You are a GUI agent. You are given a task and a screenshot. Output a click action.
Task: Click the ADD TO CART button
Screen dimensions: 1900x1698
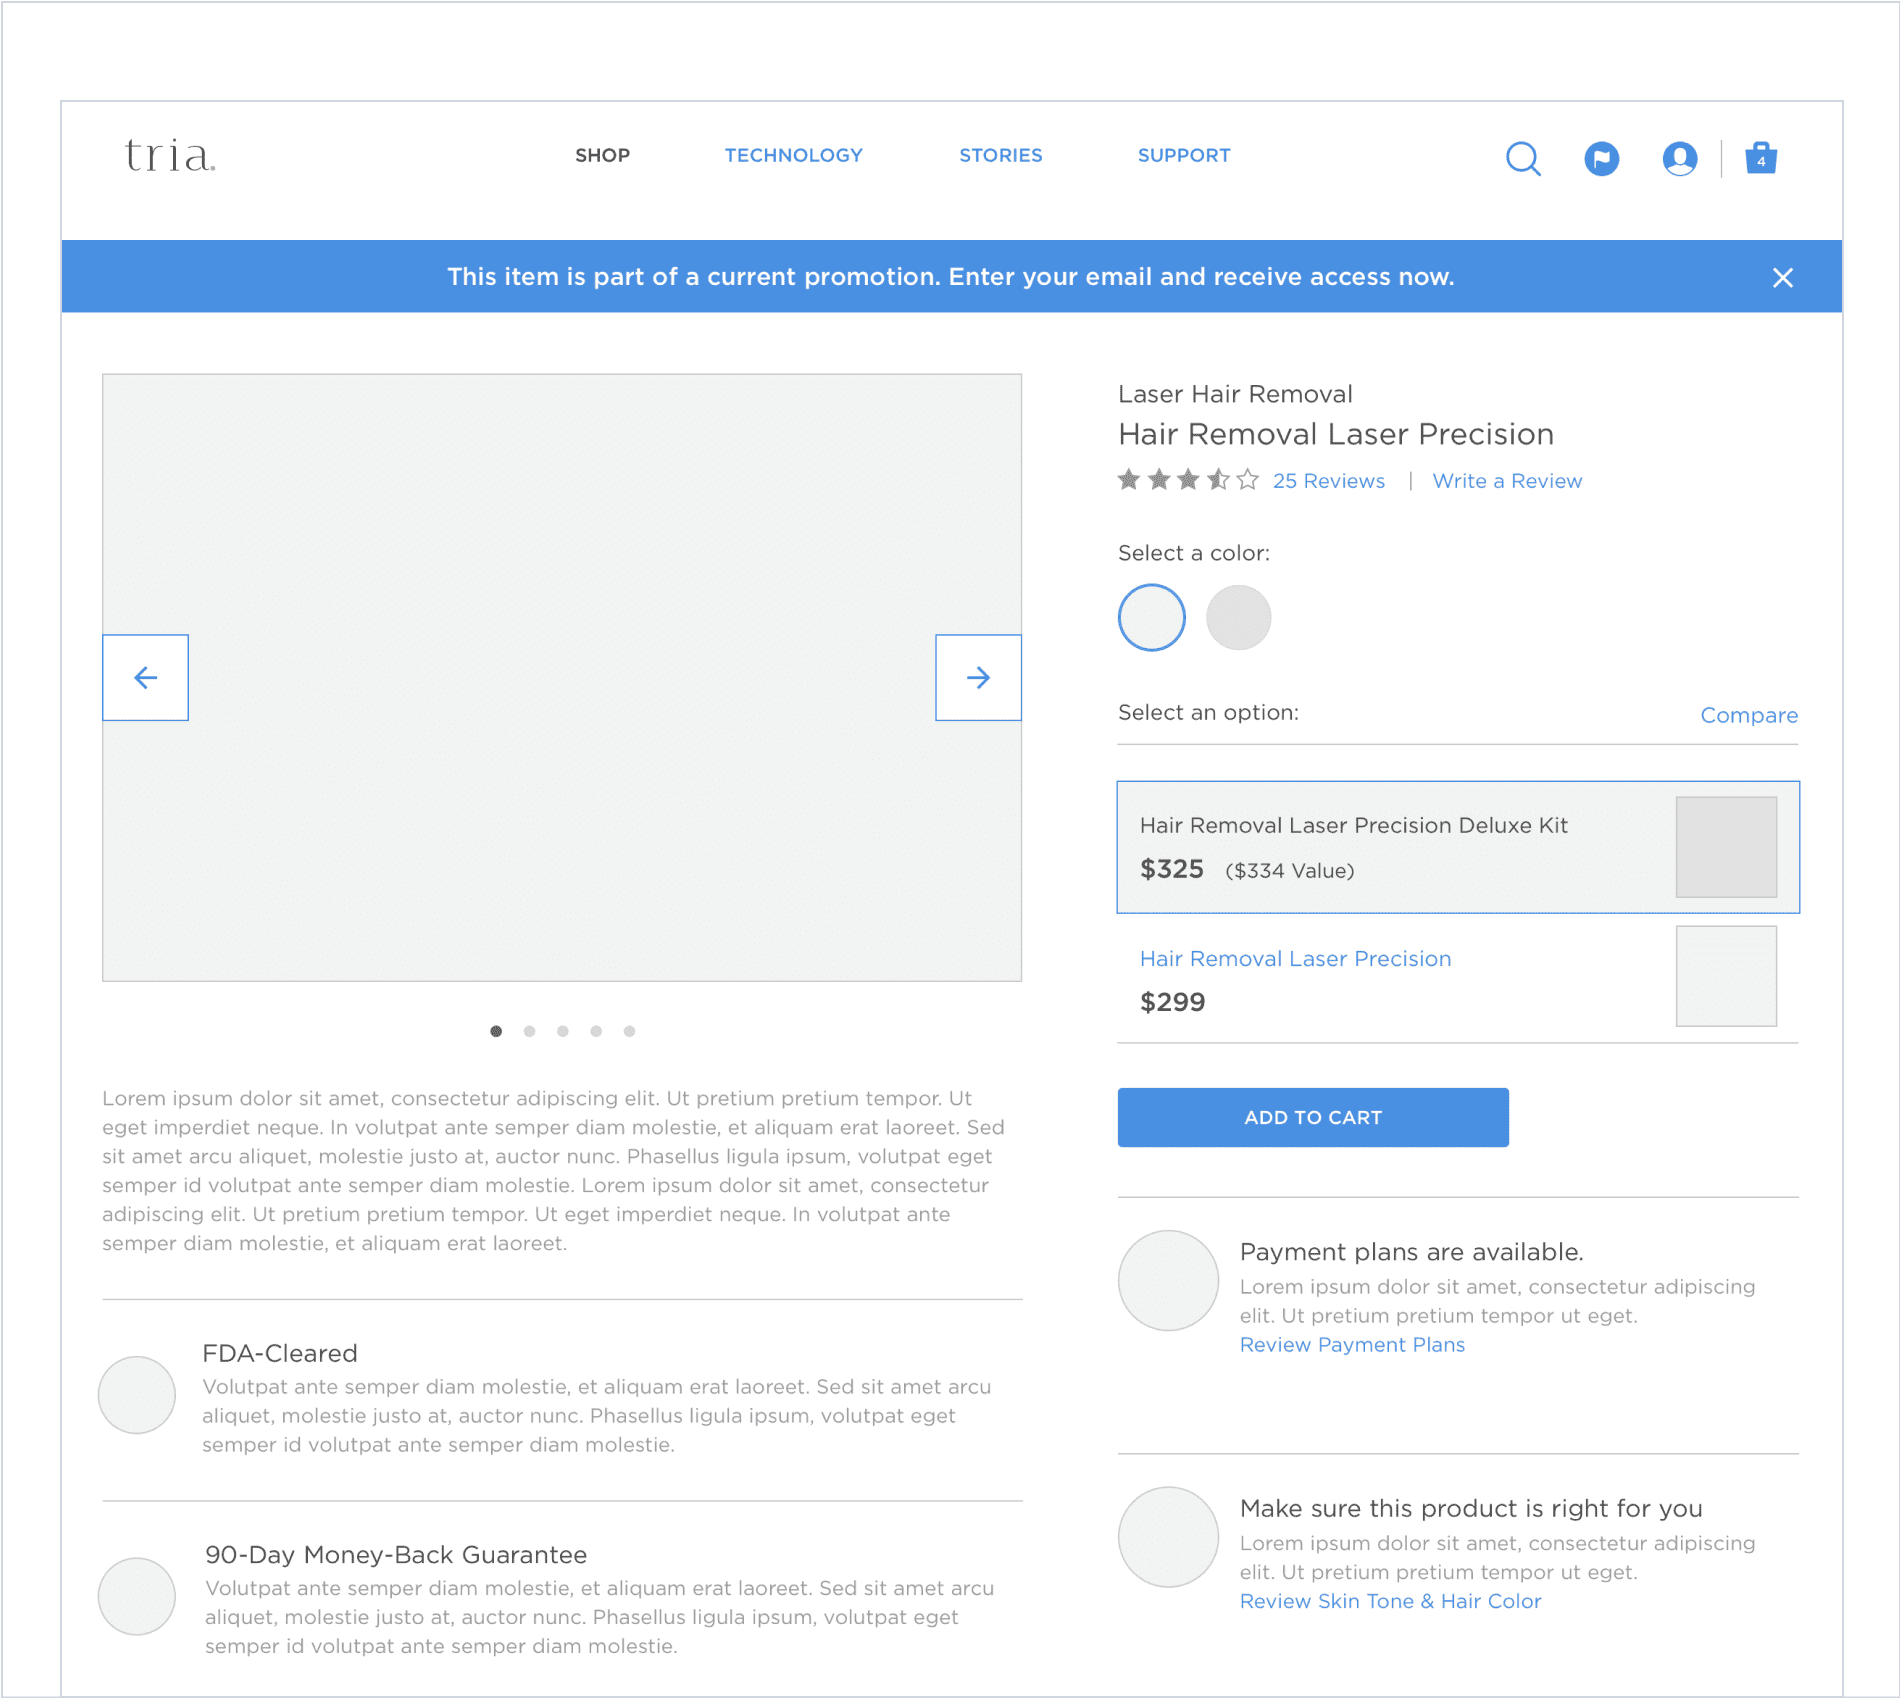click(x=1313, y=1117)
